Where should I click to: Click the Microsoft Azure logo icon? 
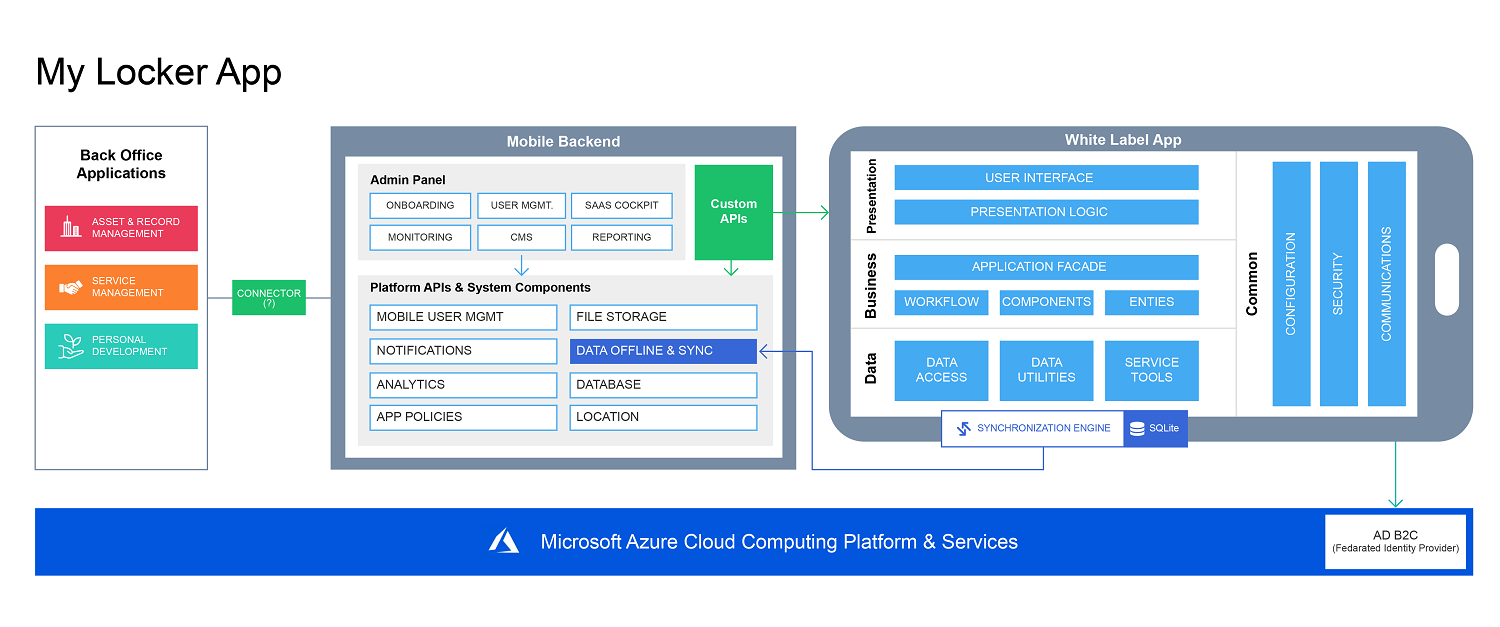click(504, 541)
